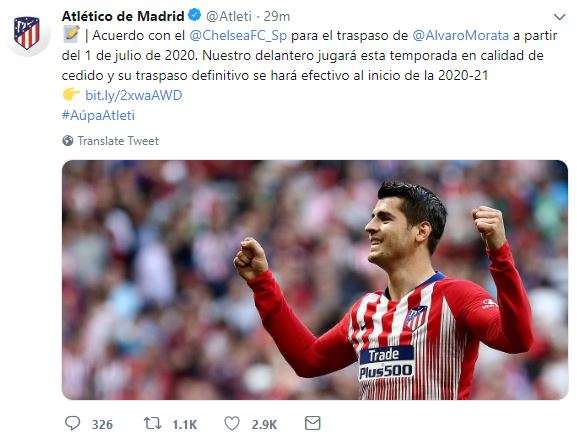577x440 pixels.
Task: Open the @AlvaroMorata mention link
Action: point(461,36)
